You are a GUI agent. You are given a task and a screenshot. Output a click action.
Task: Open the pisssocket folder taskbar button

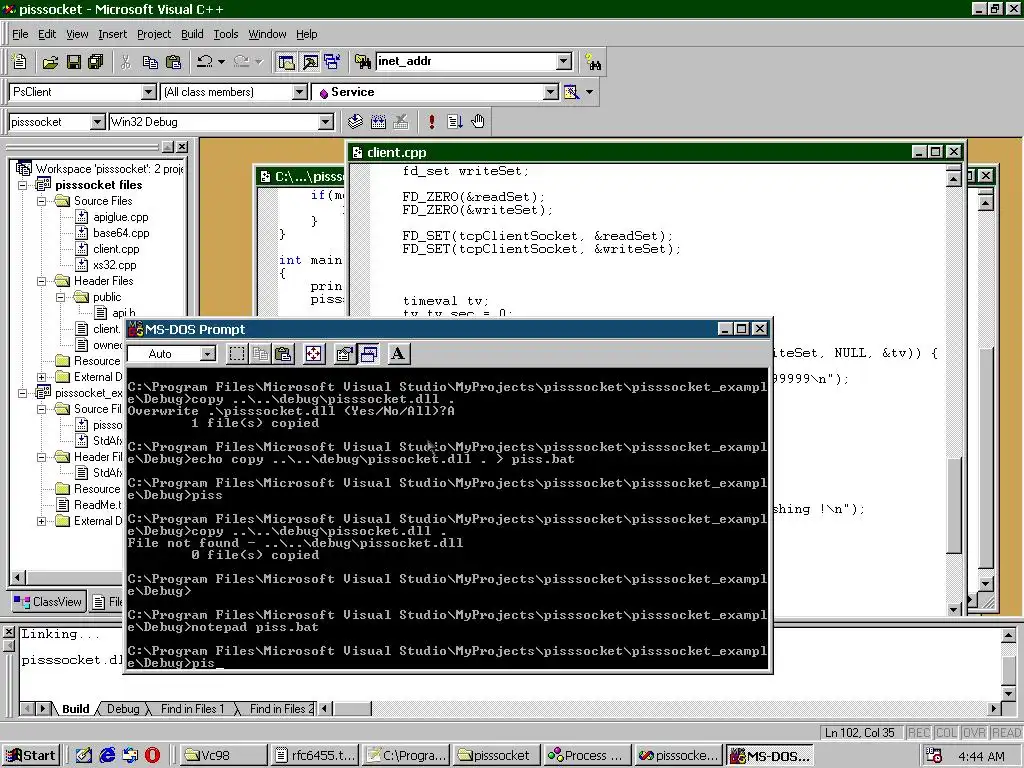(x=496, y=756)
